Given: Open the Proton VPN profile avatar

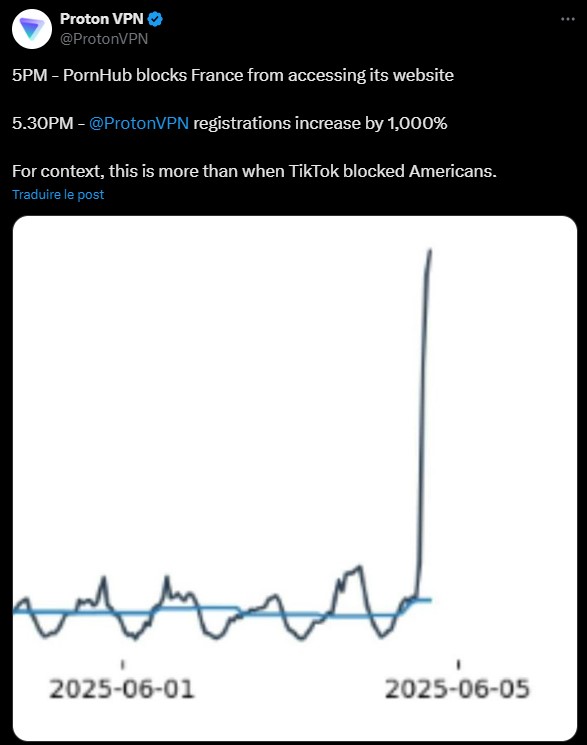Looking at the screenshot, I should (x=32, y=29).
